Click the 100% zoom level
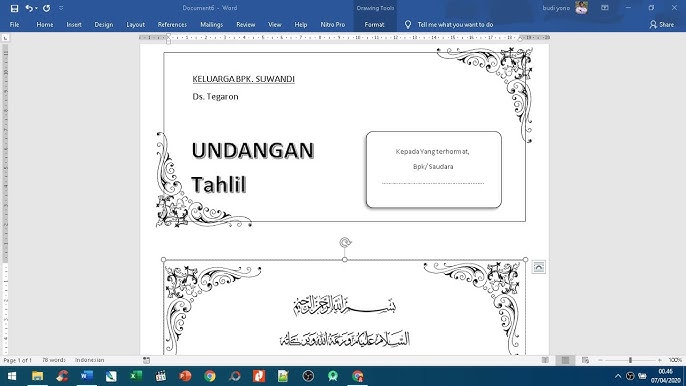686x386 pixels. click(675, 360)
